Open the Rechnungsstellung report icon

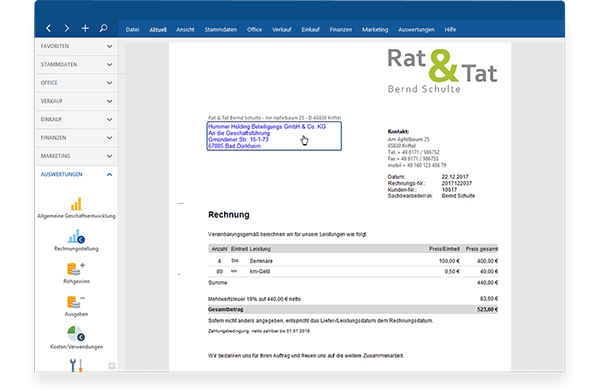click(76, 237)
